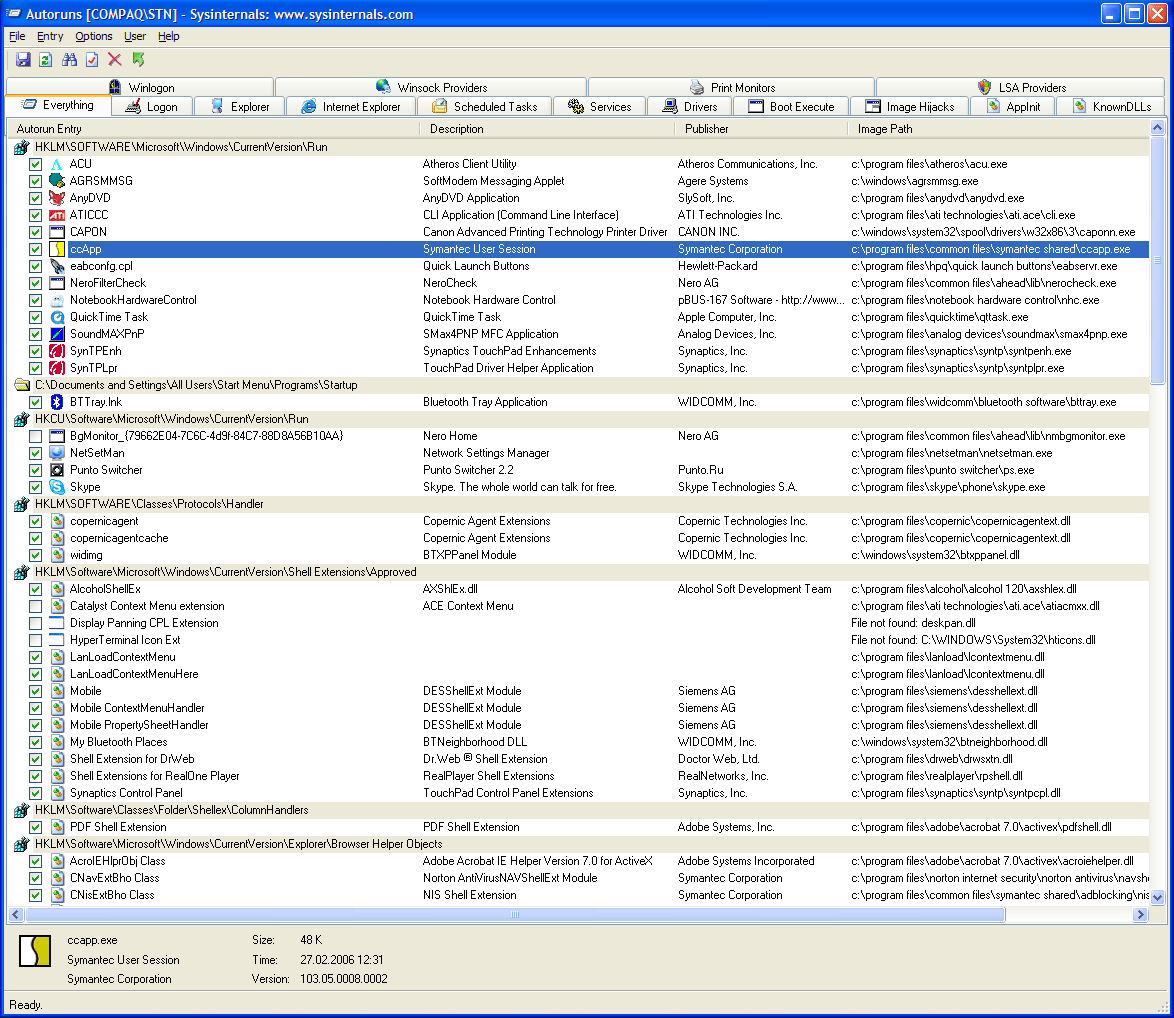Select the Shell Extension for DrWeb row text
The height and width of the screenshot is (1018, 1174).
[132, 759]
